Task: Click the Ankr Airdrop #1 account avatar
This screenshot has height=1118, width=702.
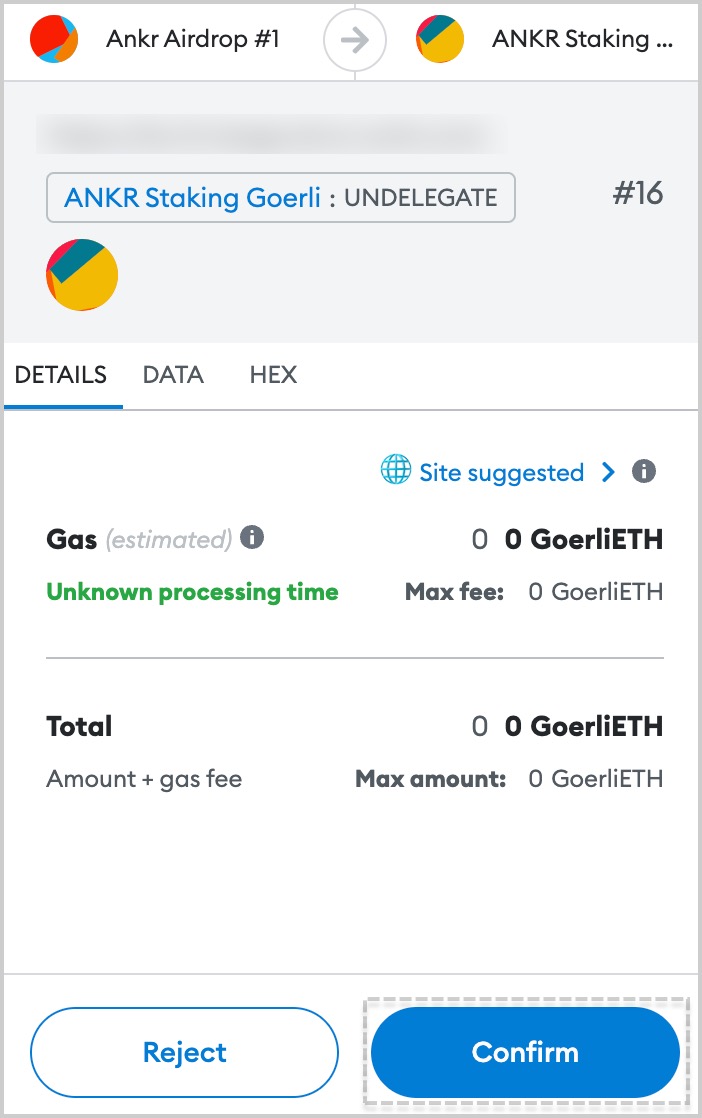Action: click(53, 39)
